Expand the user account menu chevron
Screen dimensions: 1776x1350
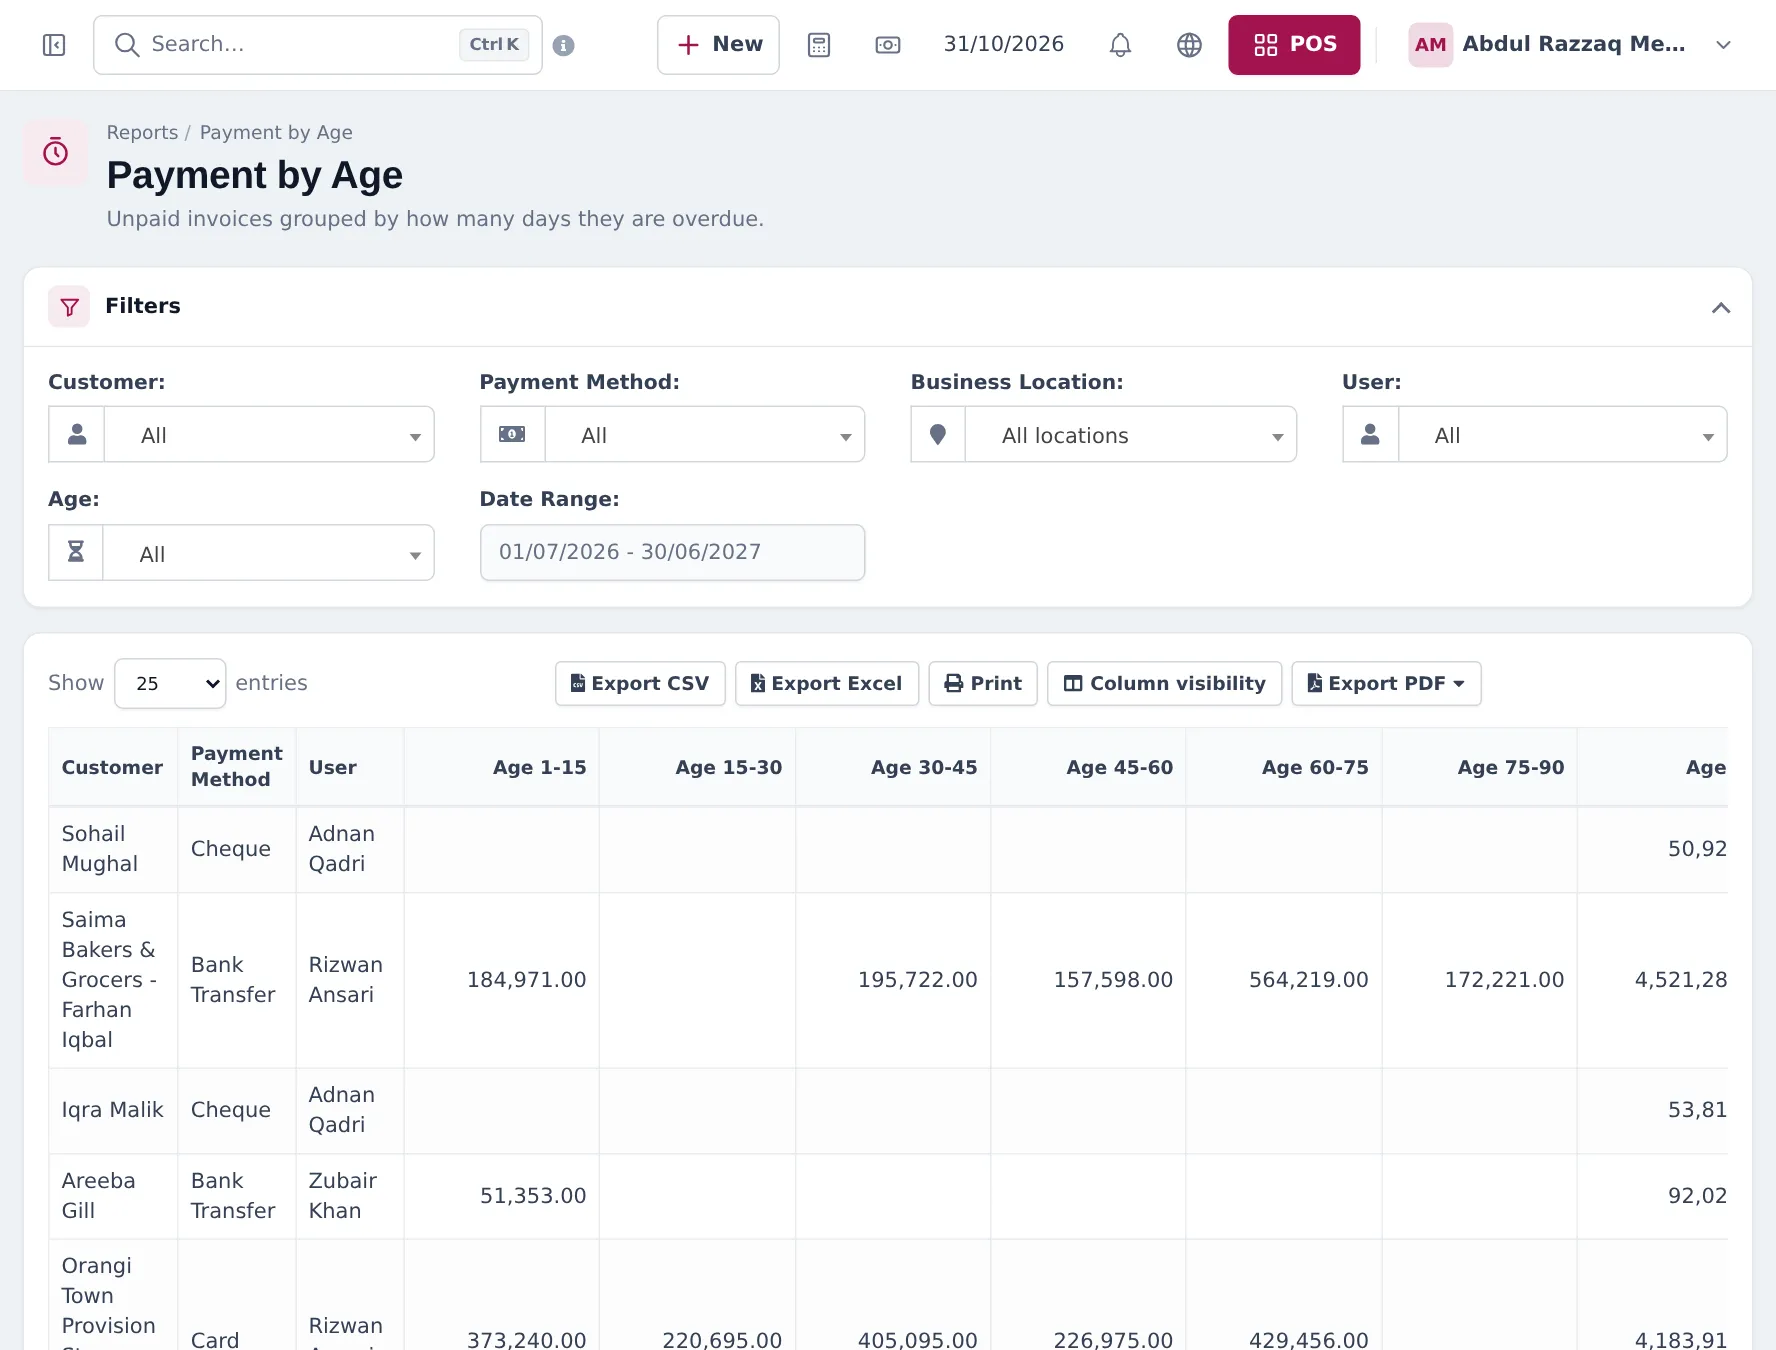pyautogui.click(x=1723, y=45)
